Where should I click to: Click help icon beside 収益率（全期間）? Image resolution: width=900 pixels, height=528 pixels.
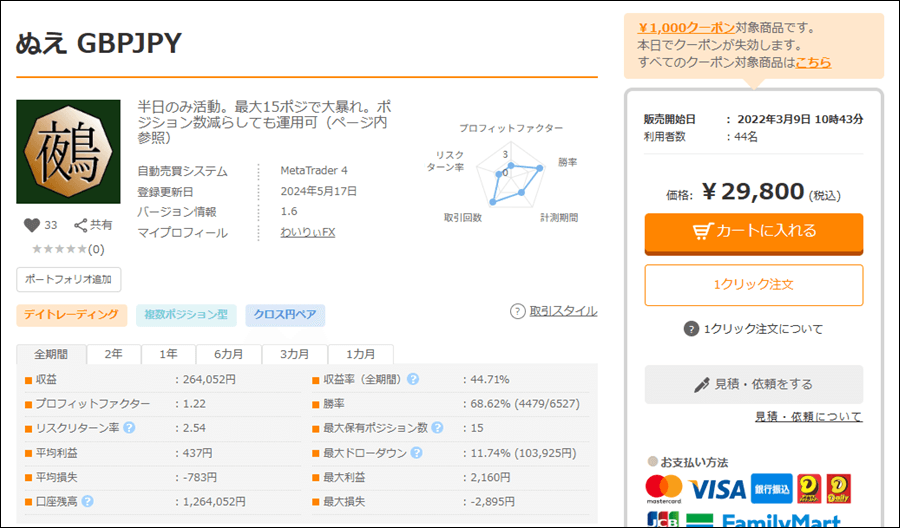coord(412,380)
